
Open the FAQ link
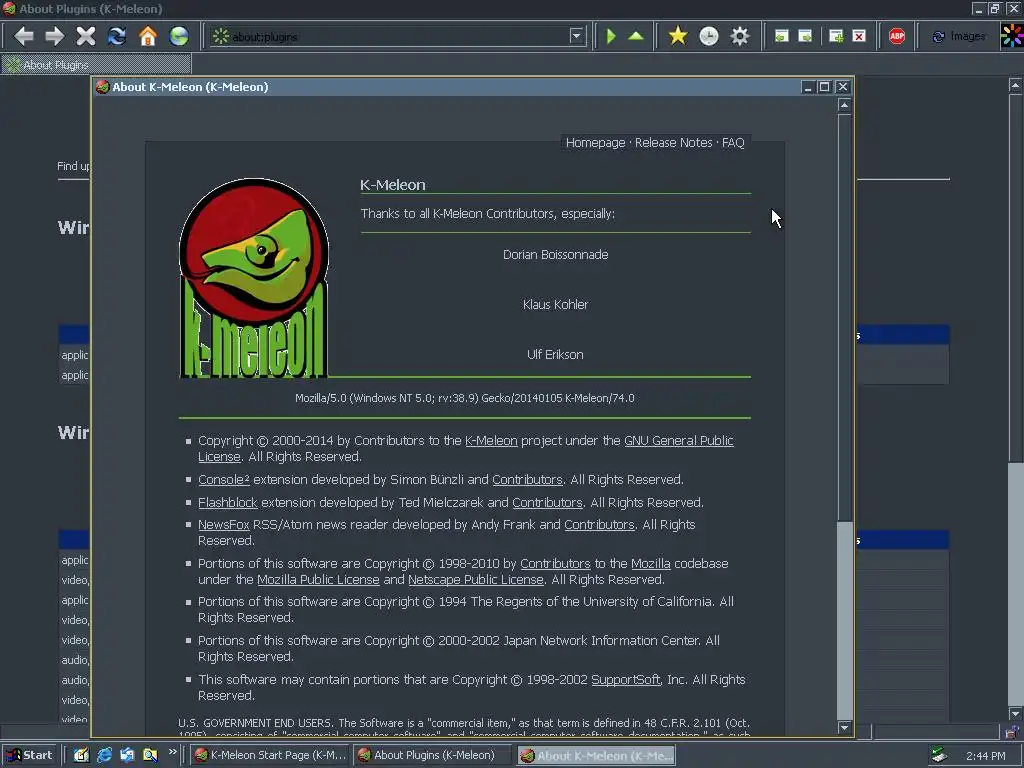click(733, 142)
